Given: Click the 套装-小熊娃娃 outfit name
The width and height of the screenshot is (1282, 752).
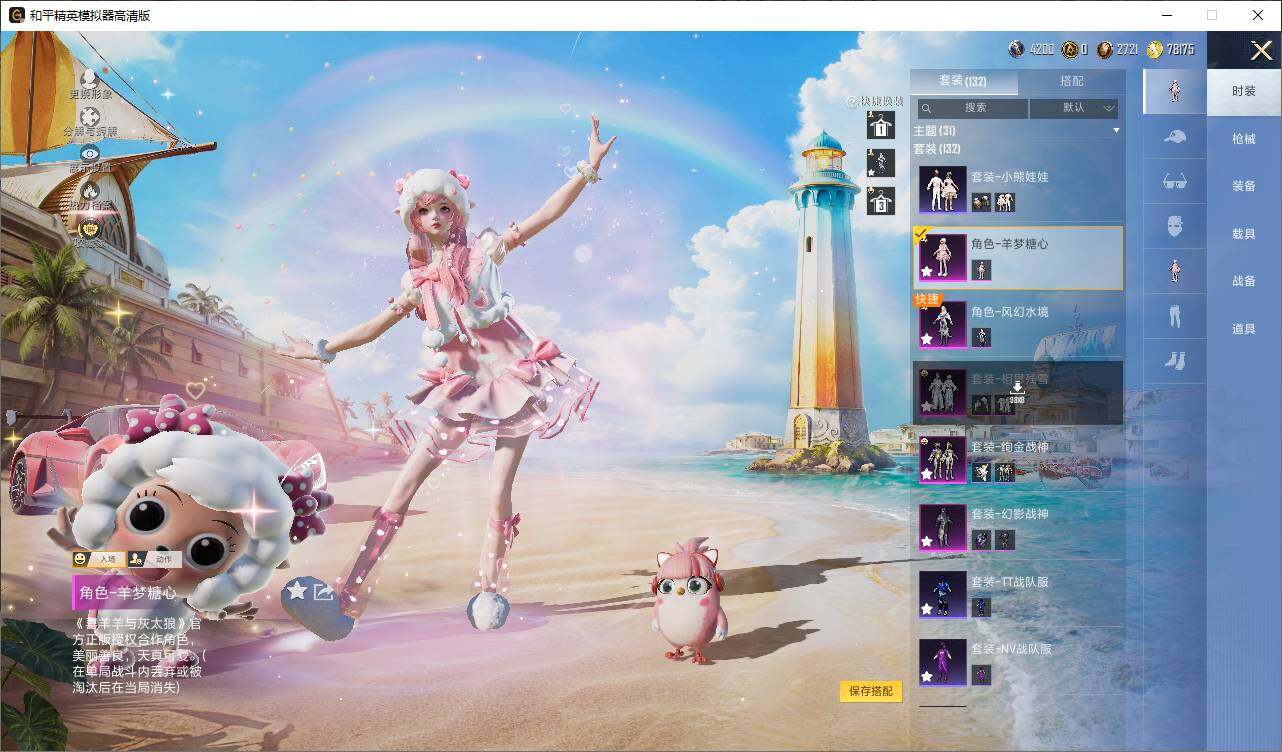Looking at the screenshot, I should tap(1010, 177).
